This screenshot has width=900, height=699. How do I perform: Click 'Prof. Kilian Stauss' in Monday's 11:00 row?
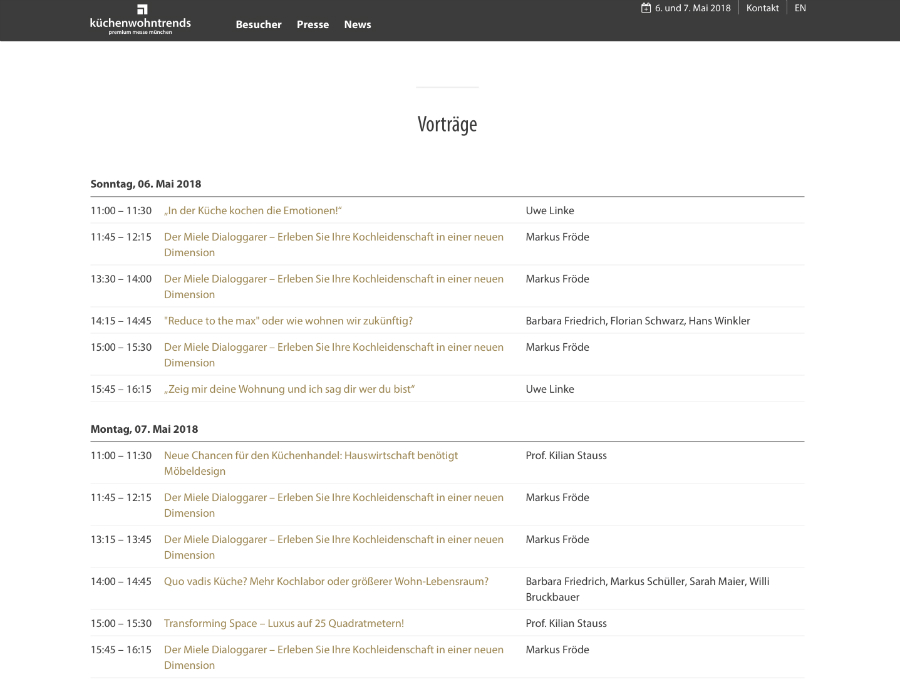click(566, 456)
